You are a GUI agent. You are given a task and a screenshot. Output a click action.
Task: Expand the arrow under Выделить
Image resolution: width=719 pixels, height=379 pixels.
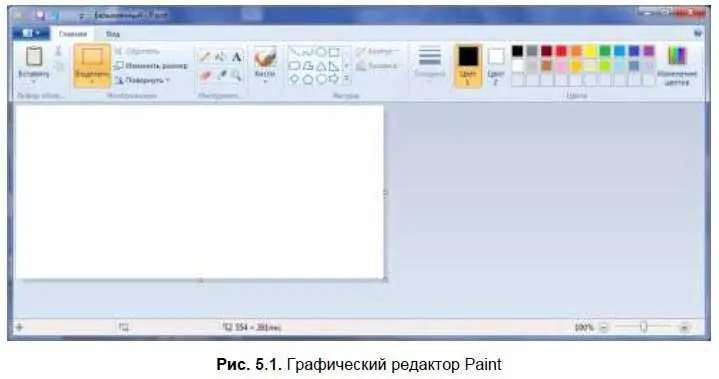coord(92,82)
